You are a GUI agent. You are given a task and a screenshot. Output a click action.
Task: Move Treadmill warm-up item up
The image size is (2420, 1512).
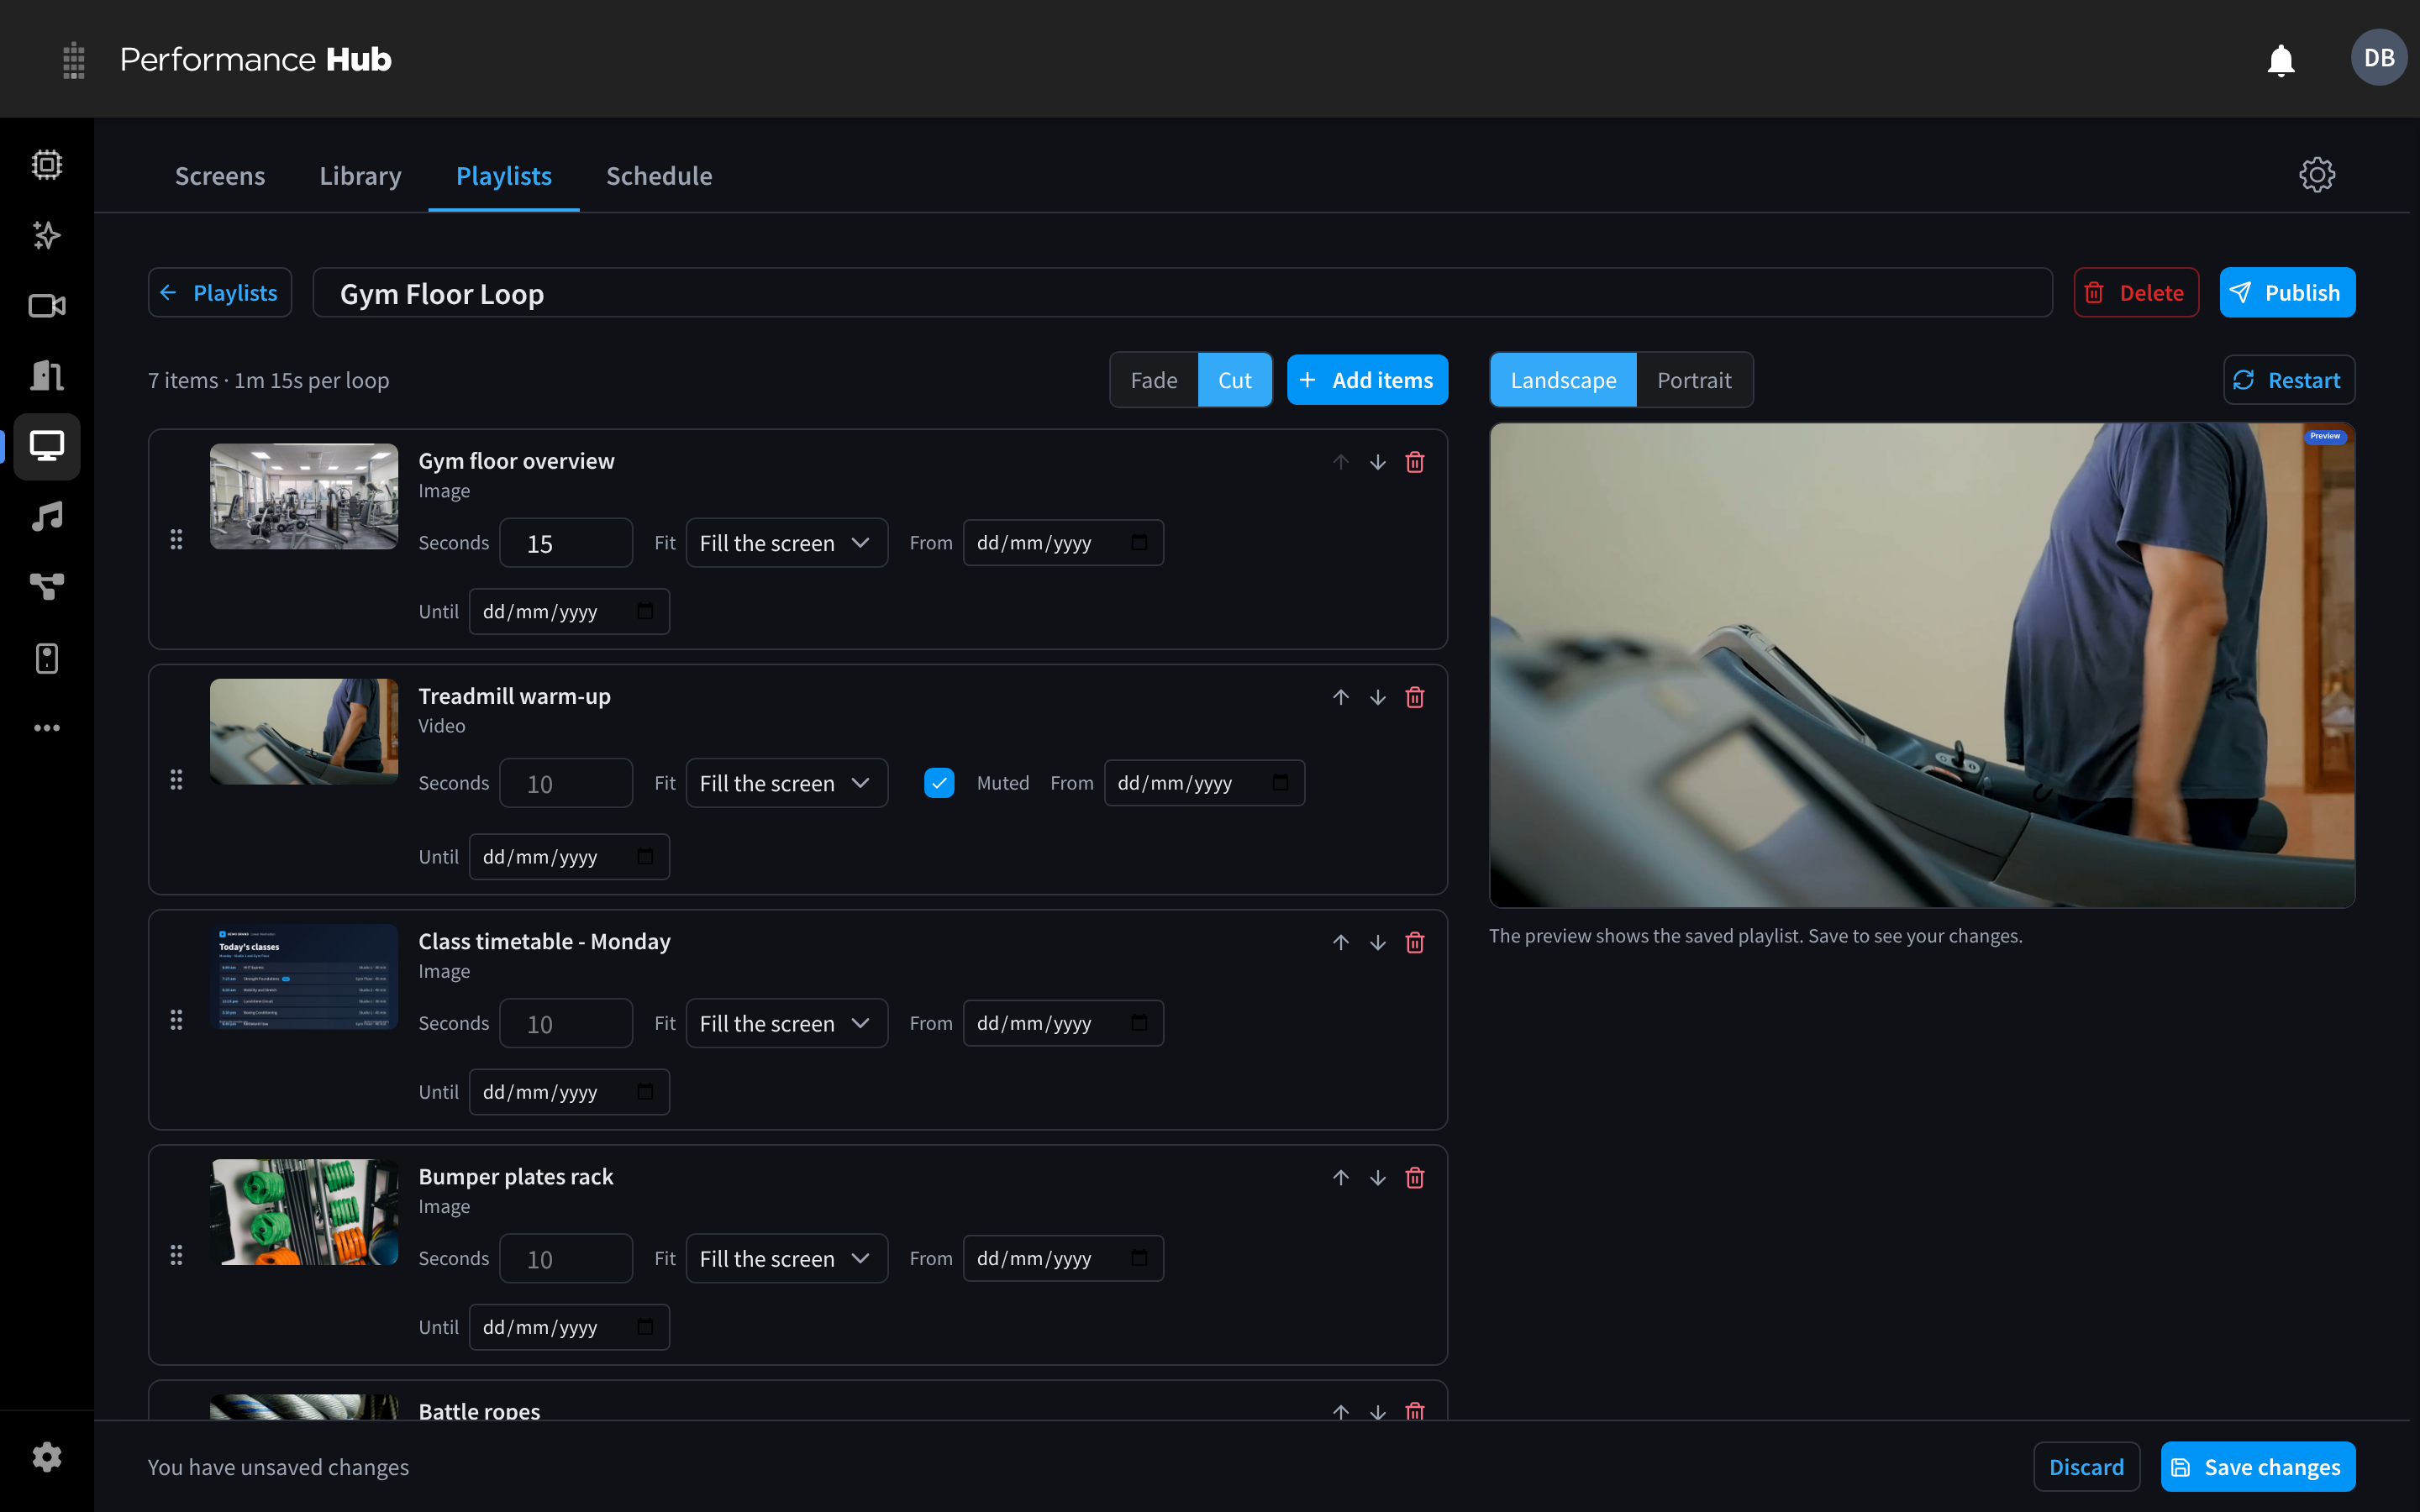pos(1341,697)
